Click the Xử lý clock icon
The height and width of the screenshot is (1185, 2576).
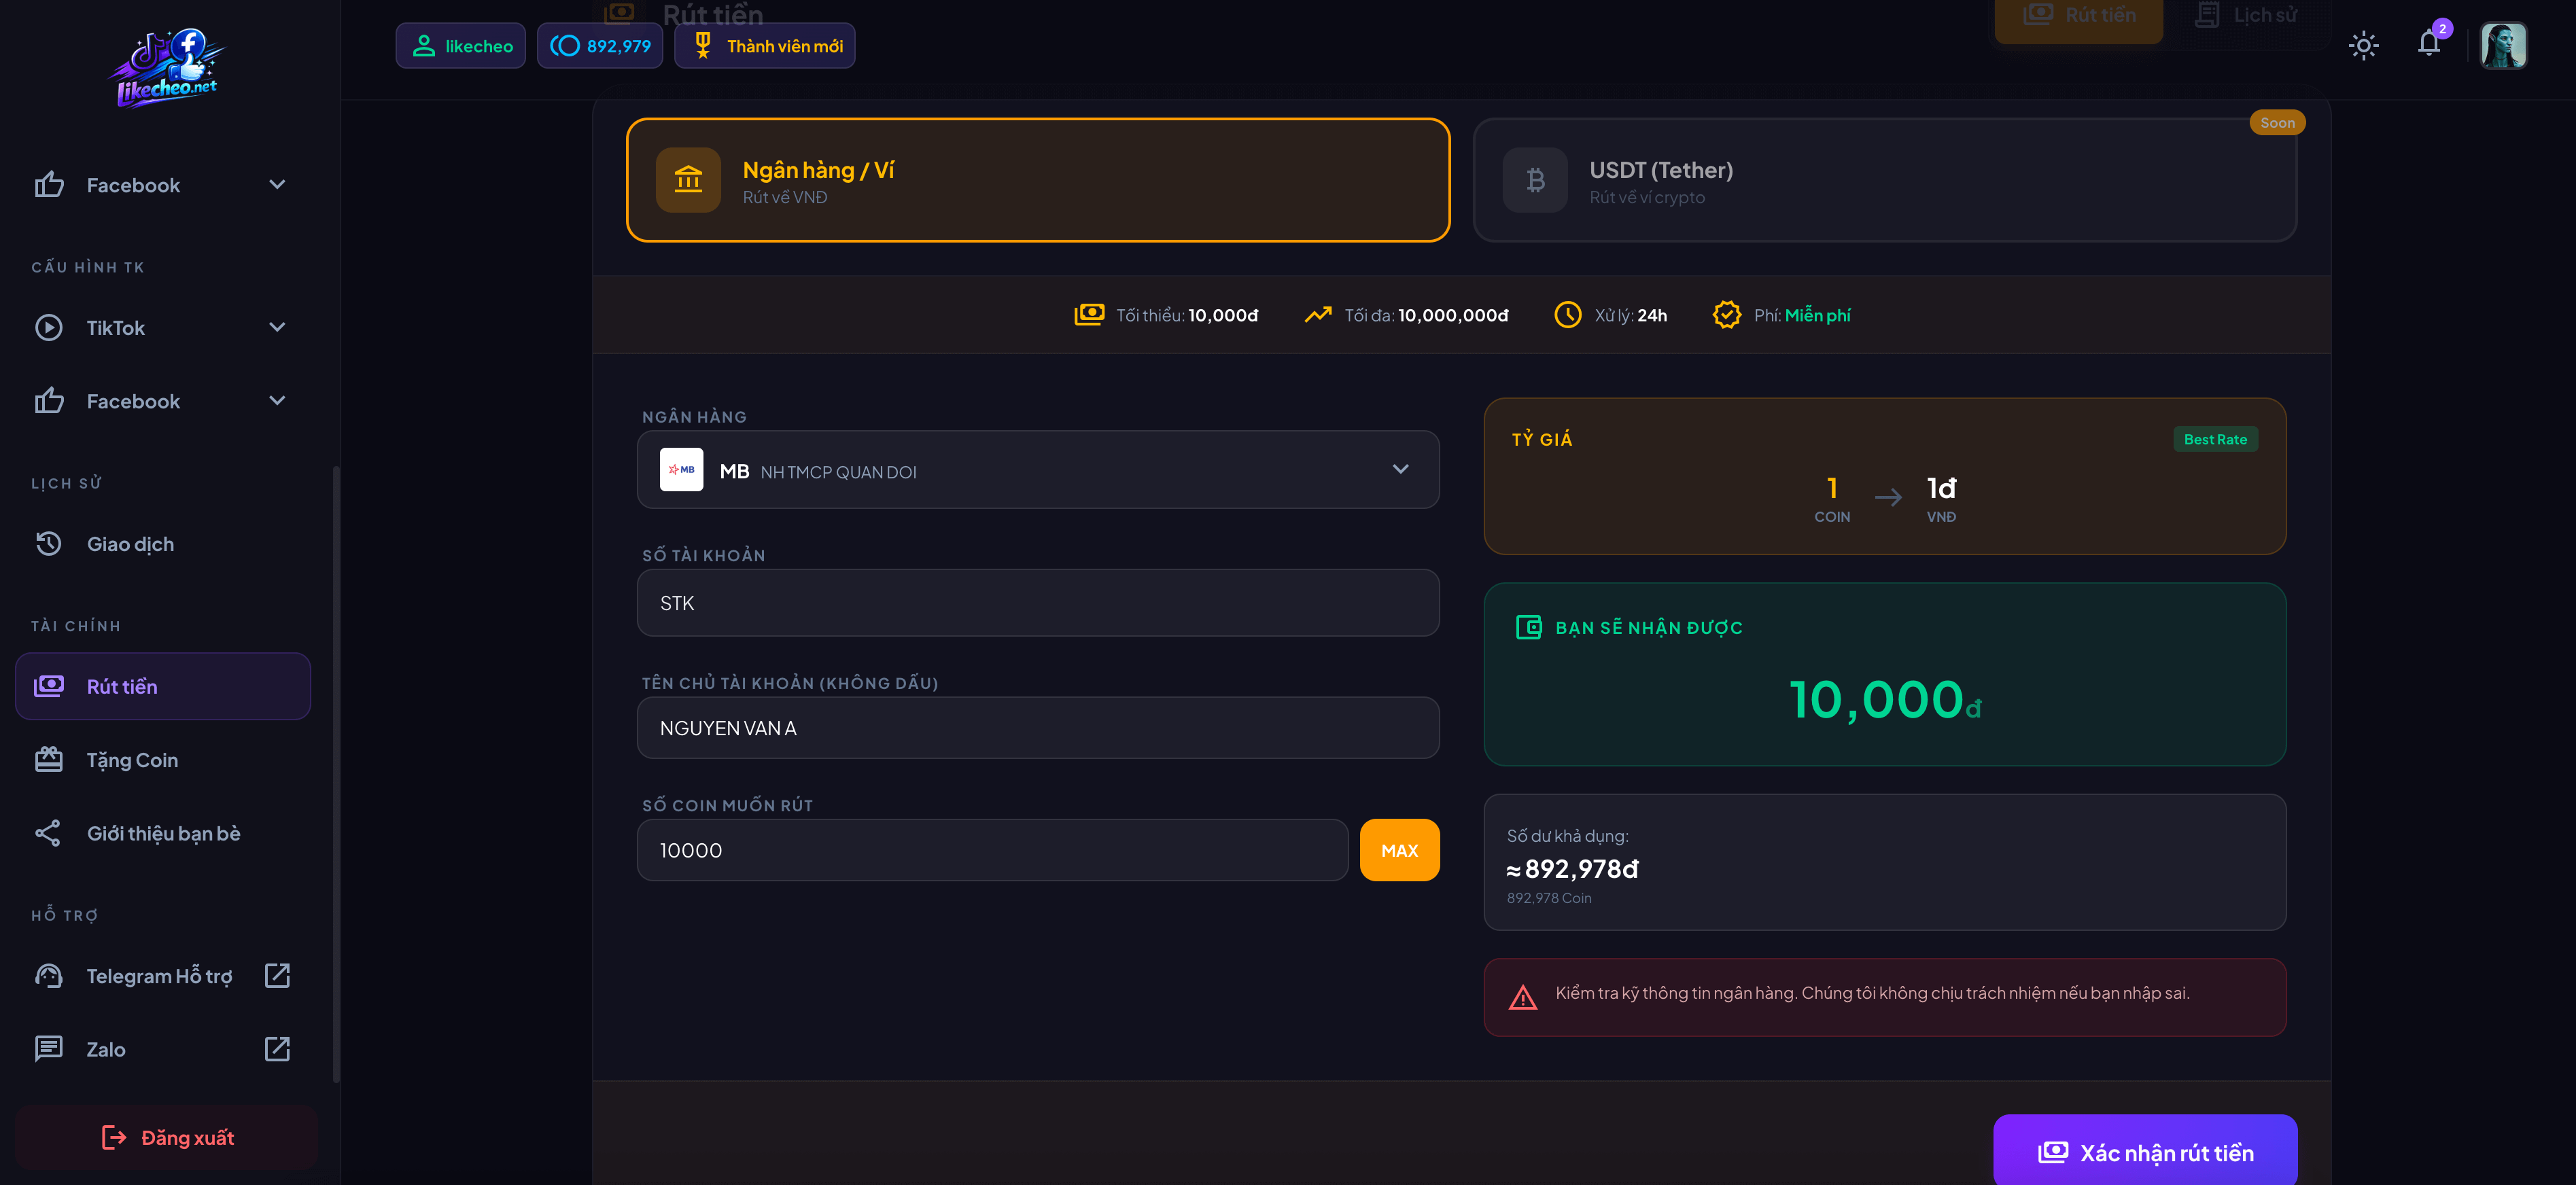tap(1567, 315)
